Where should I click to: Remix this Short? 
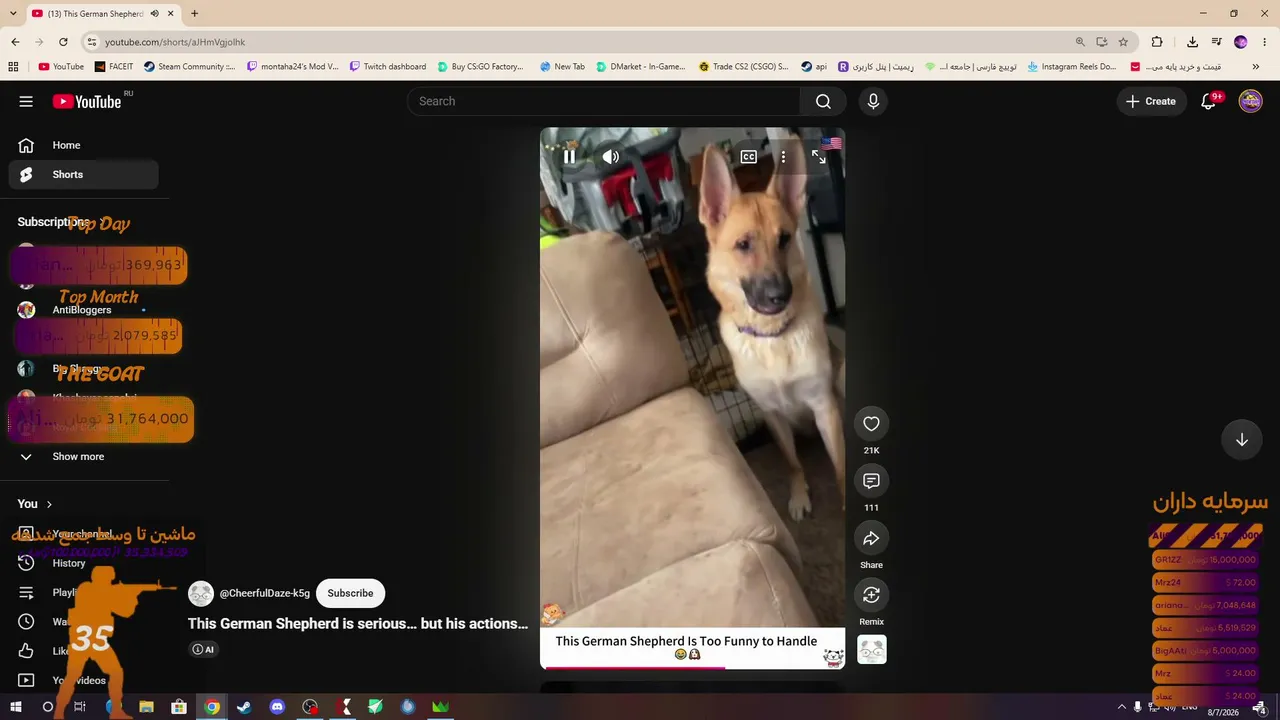pos(871,595)
